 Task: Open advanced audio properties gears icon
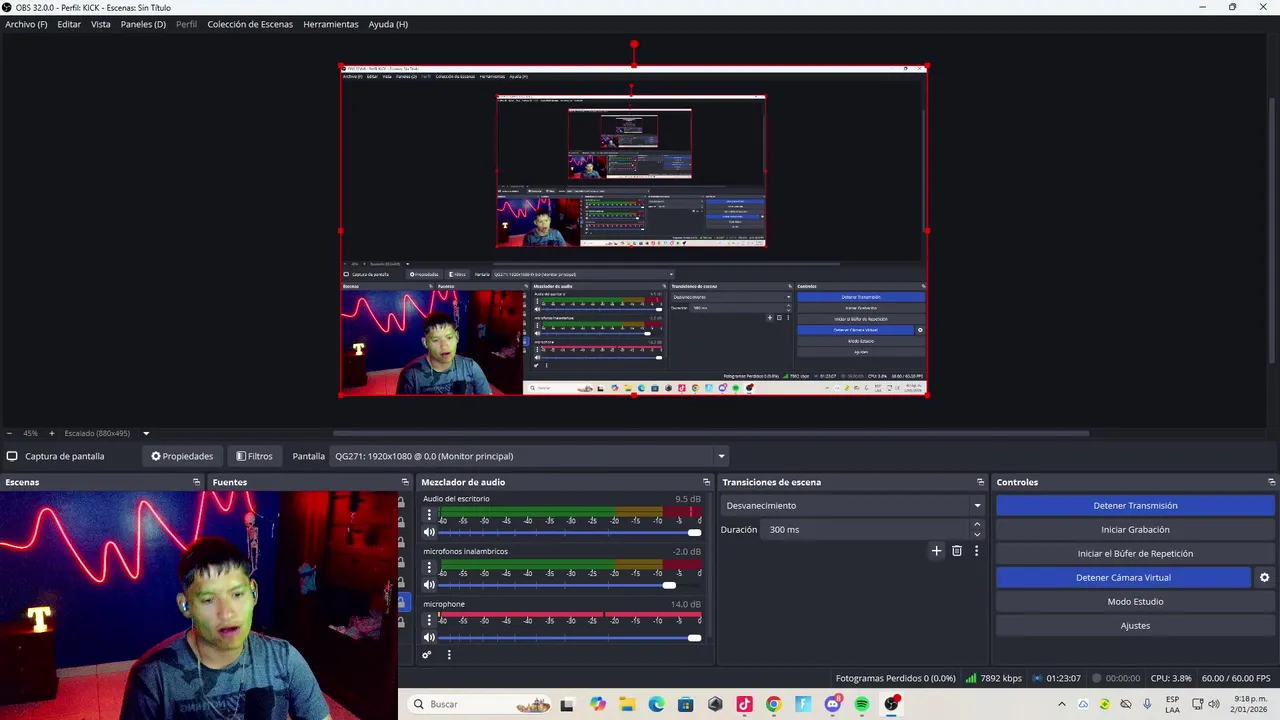click(427, 655)
